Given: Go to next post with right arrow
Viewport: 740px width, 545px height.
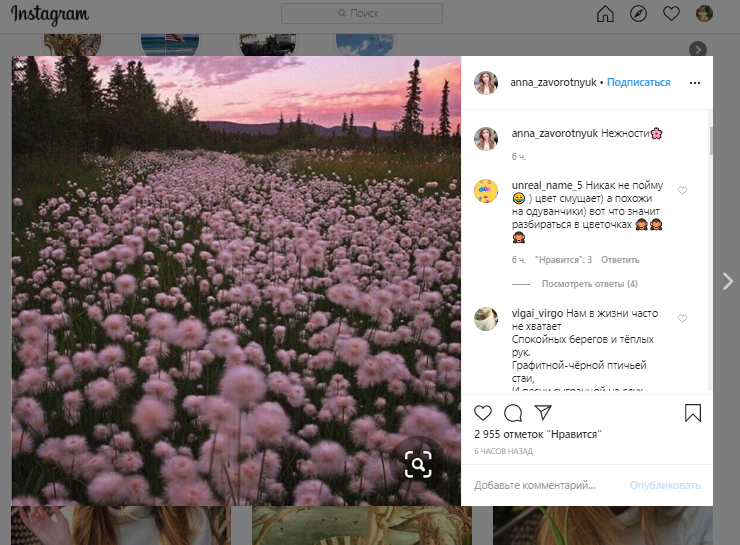Looking at the screenshot, I should (727, 281).
